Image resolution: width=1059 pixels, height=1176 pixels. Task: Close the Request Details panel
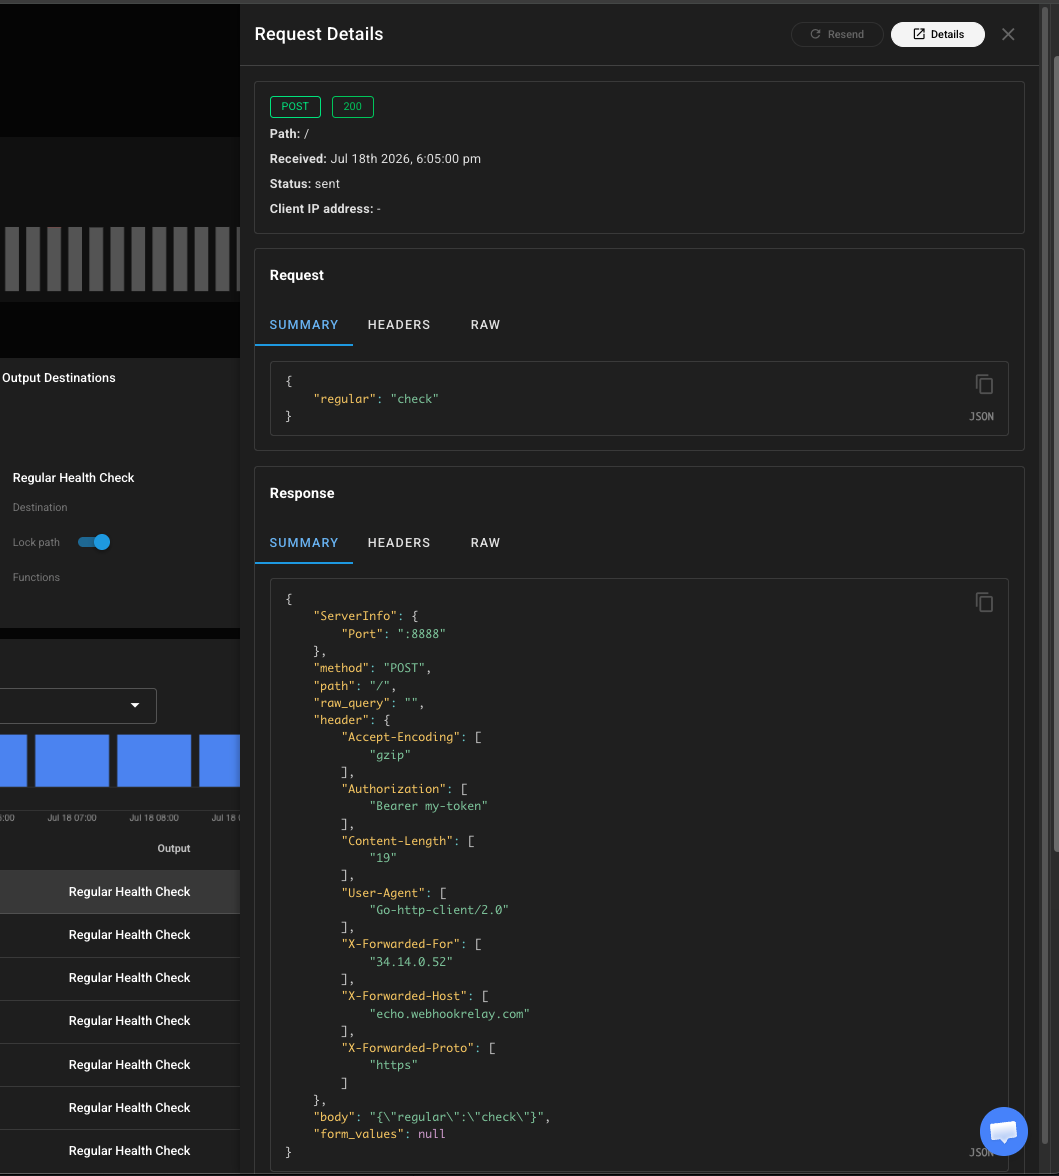click(x=1008, y=34)
